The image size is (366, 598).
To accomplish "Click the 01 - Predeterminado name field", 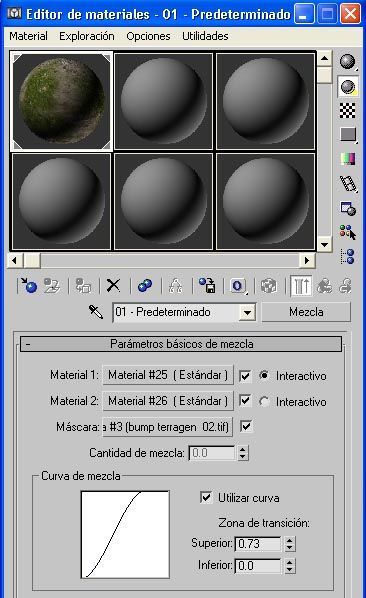I will [x=177, y=313].
